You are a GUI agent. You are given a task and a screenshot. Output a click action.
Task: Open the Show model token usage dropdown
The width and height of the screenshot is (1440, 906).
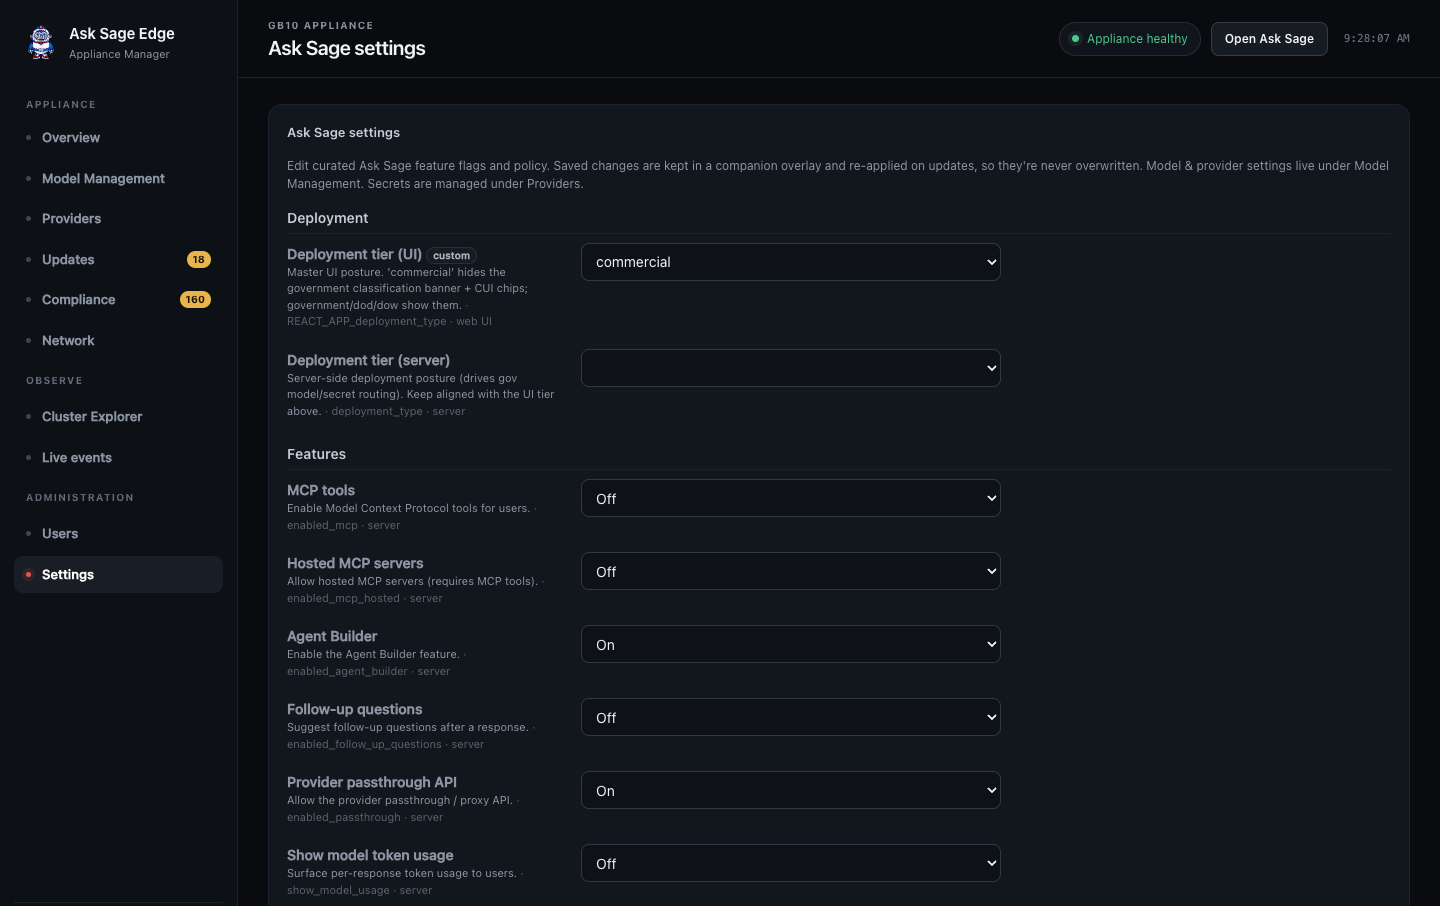[791, 863]
